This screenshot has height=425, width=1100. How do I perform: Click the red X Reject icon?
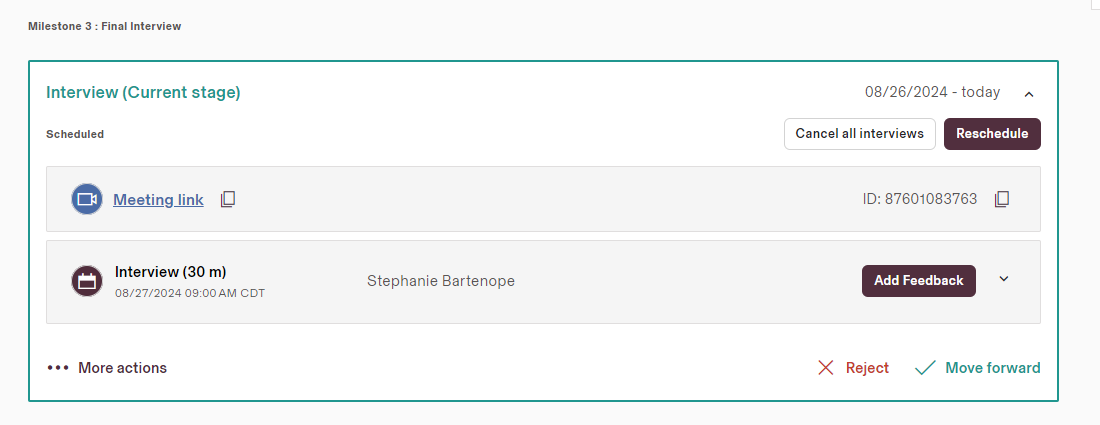point(825,368)
